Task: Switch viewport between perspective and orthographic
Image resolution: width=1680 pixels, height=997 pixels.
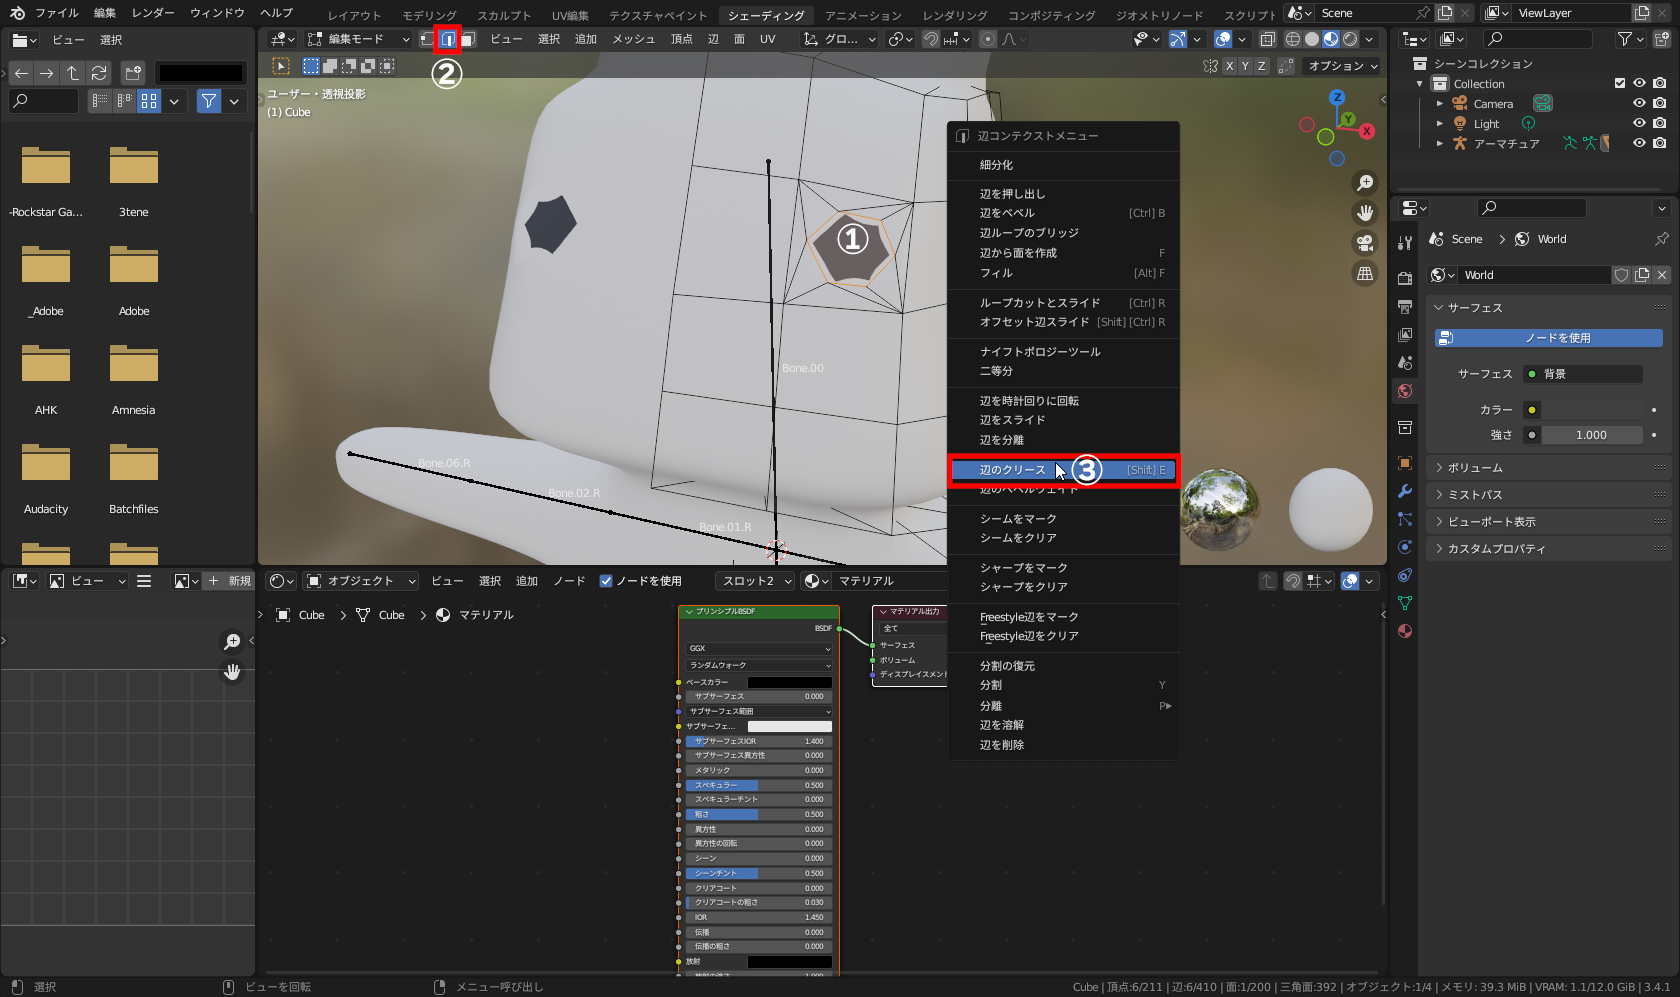Action: (1365, 273)
